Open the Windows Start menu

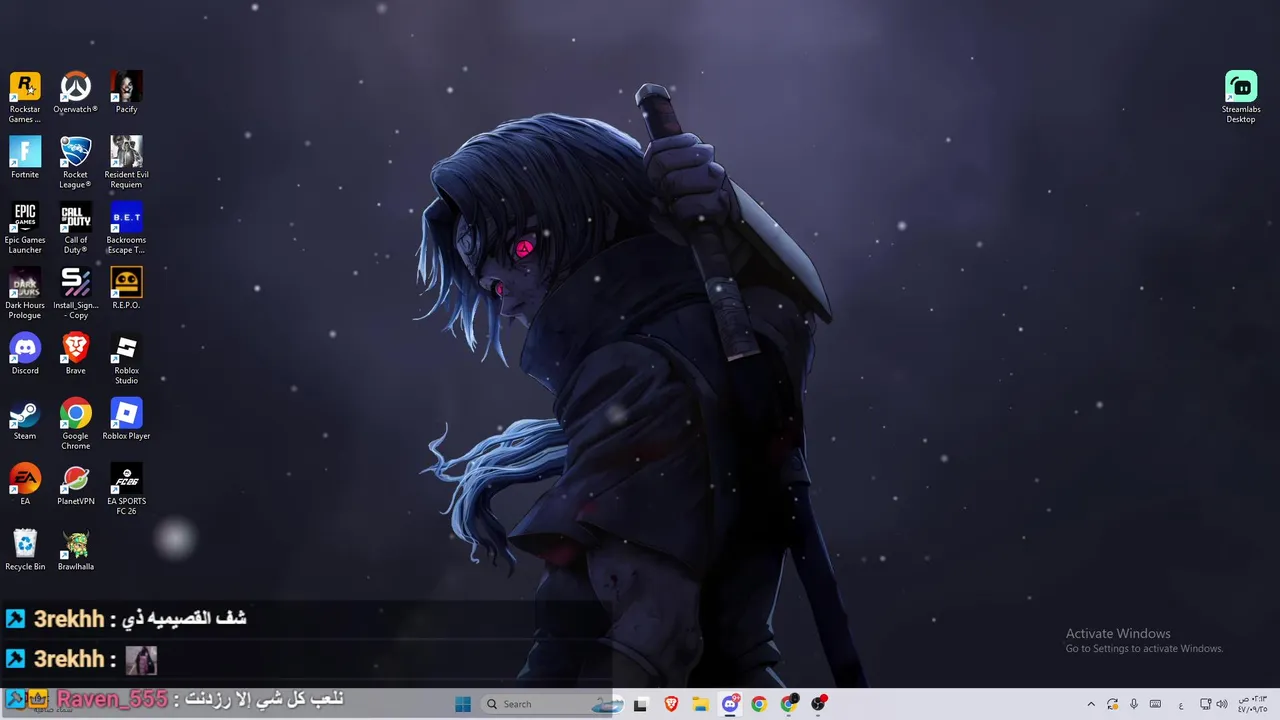(x=463, y=704)
